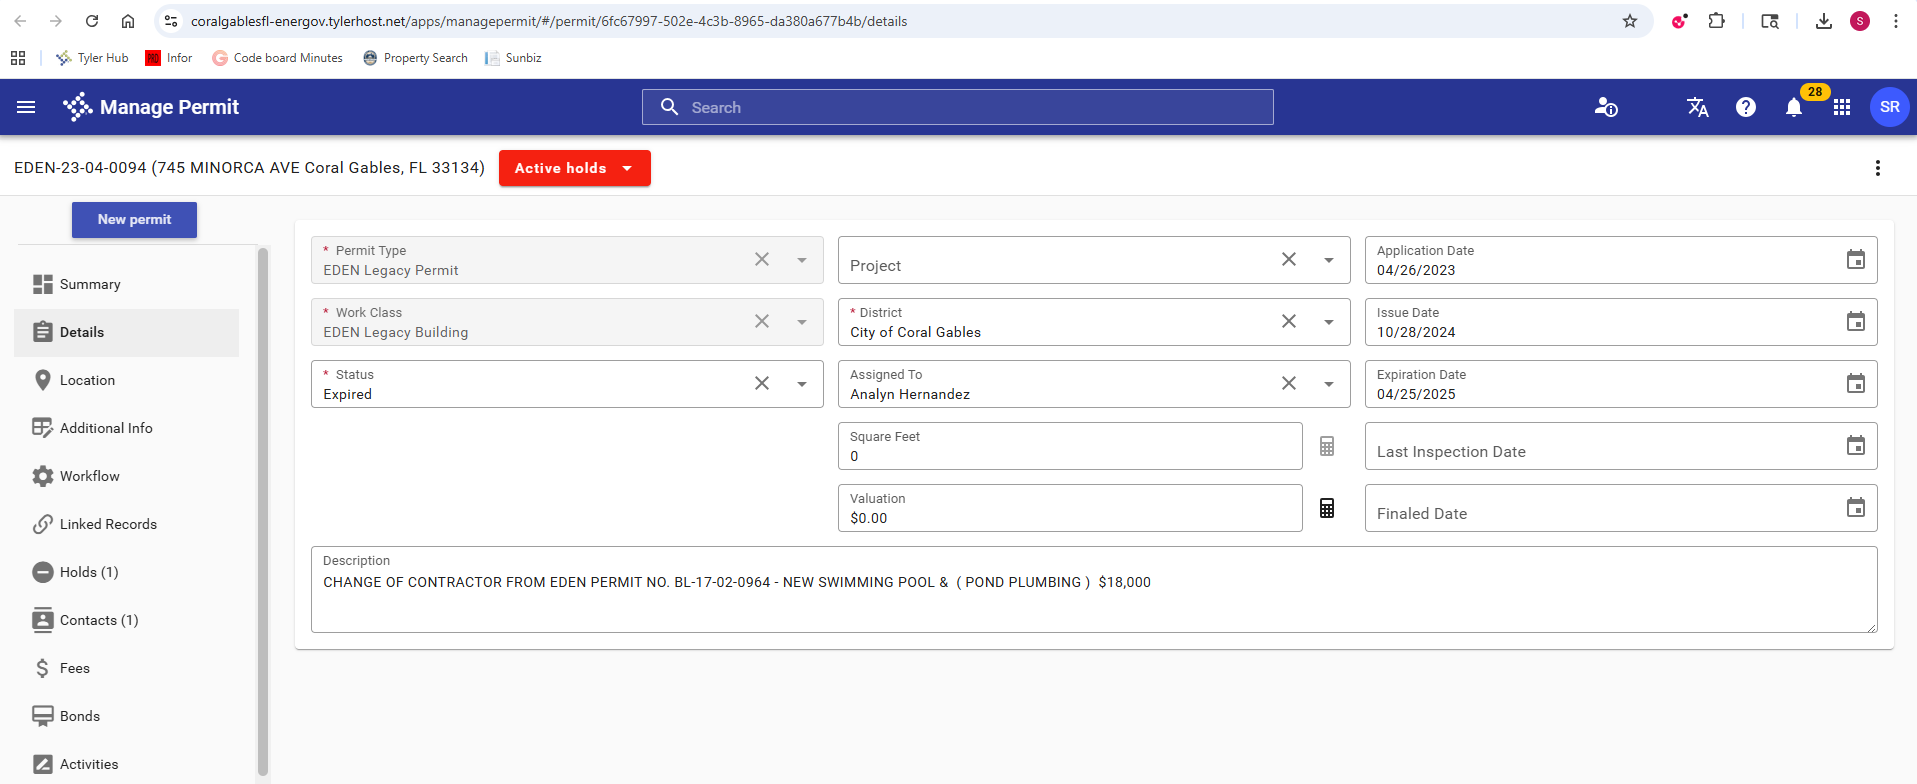The image size is (1917, 784).
Task: Click the translate language icon
Action: click(1697, 107)
